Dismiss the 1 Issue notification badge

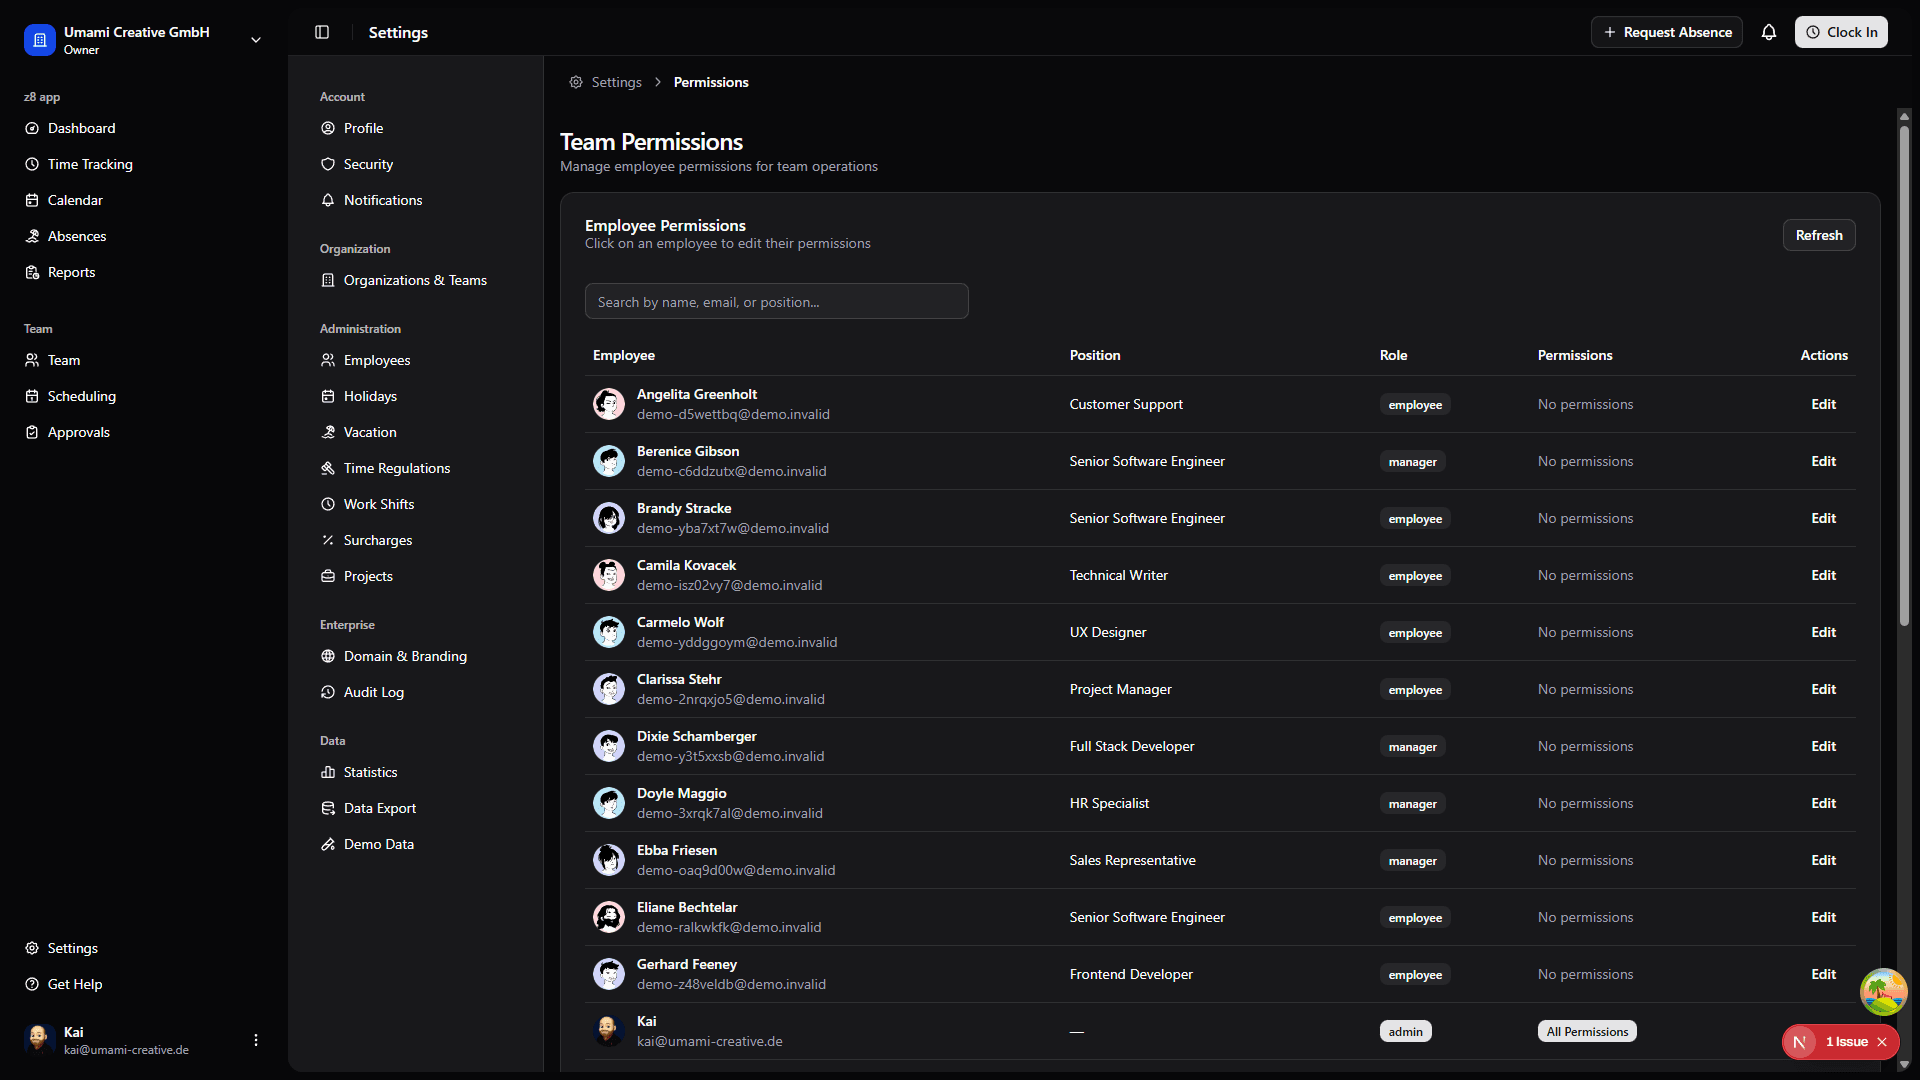tap(1884, 1042)
